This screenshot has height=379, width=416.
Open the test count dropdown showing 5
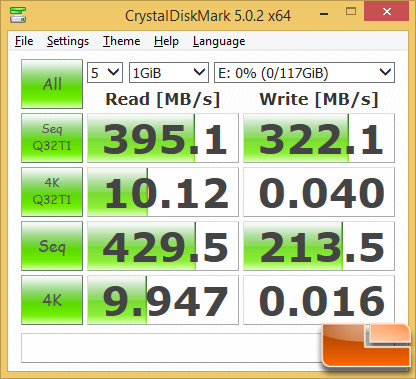(x=105, y=72)
